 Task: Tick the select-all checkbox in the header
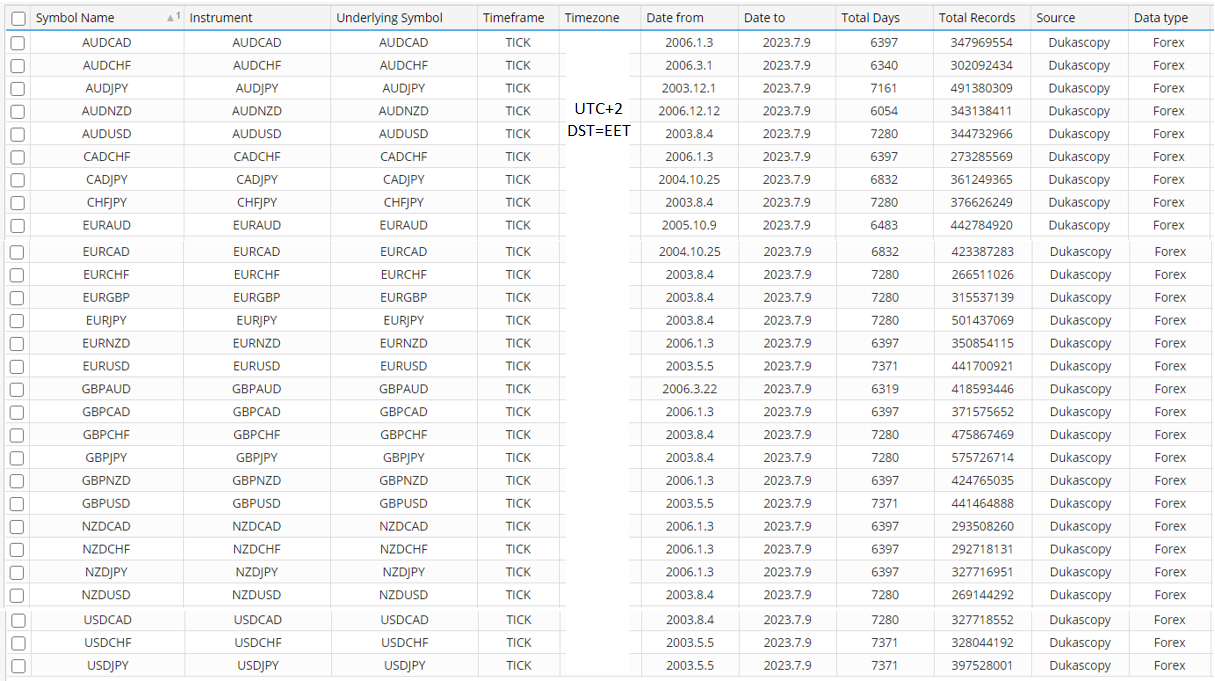(18, 18)
